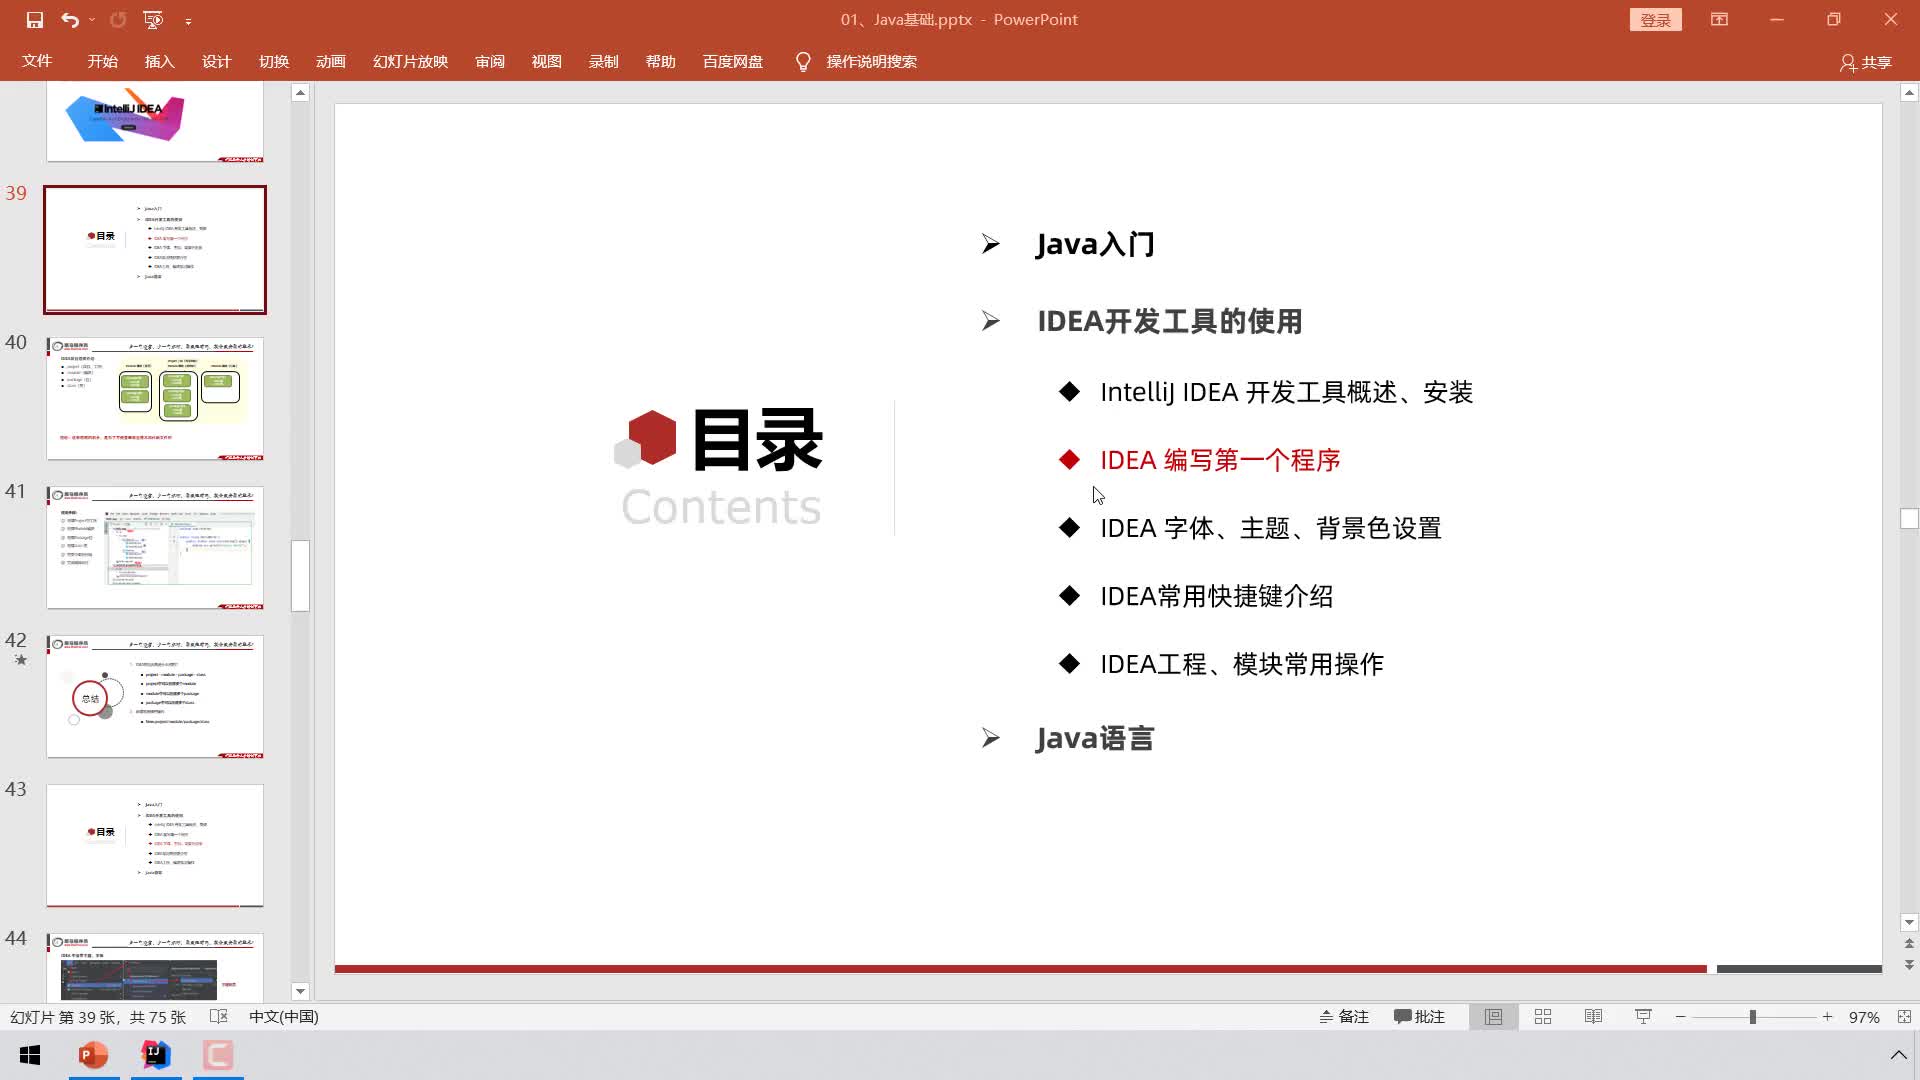This screenshot has height=1080, width=1920.
Task: Select slide 41 thumbnail
Action: click(x=155, y=547)
